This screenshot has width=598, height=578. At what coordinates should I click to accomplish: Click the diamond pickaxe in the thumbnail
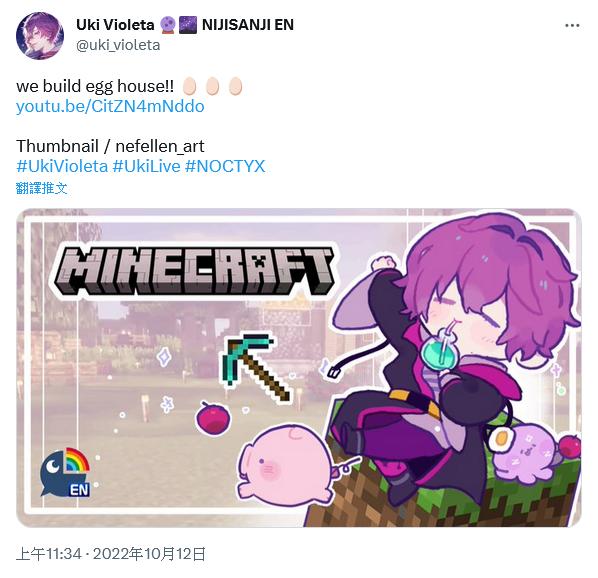255,366
